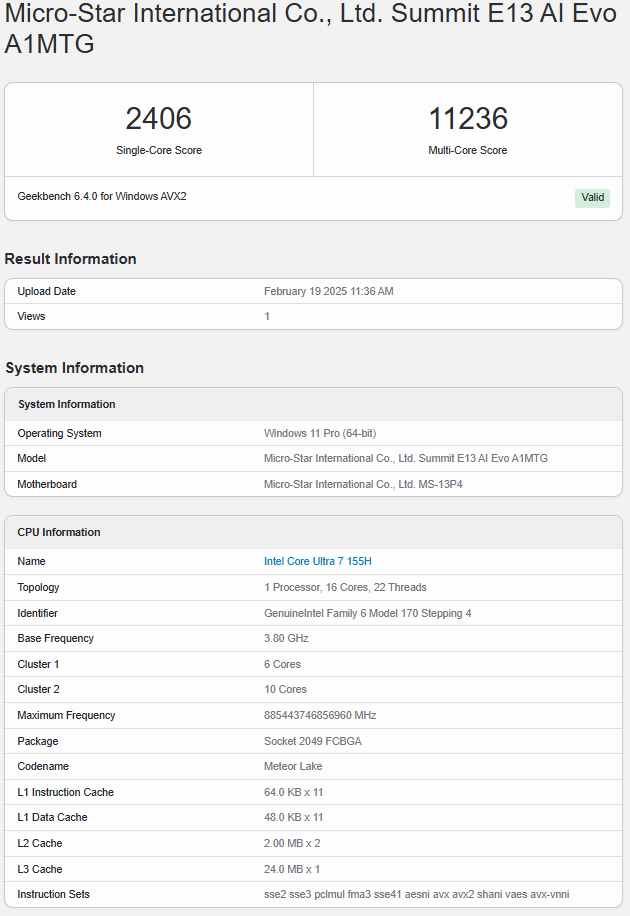Click the Maximum Frequency label

66,716
